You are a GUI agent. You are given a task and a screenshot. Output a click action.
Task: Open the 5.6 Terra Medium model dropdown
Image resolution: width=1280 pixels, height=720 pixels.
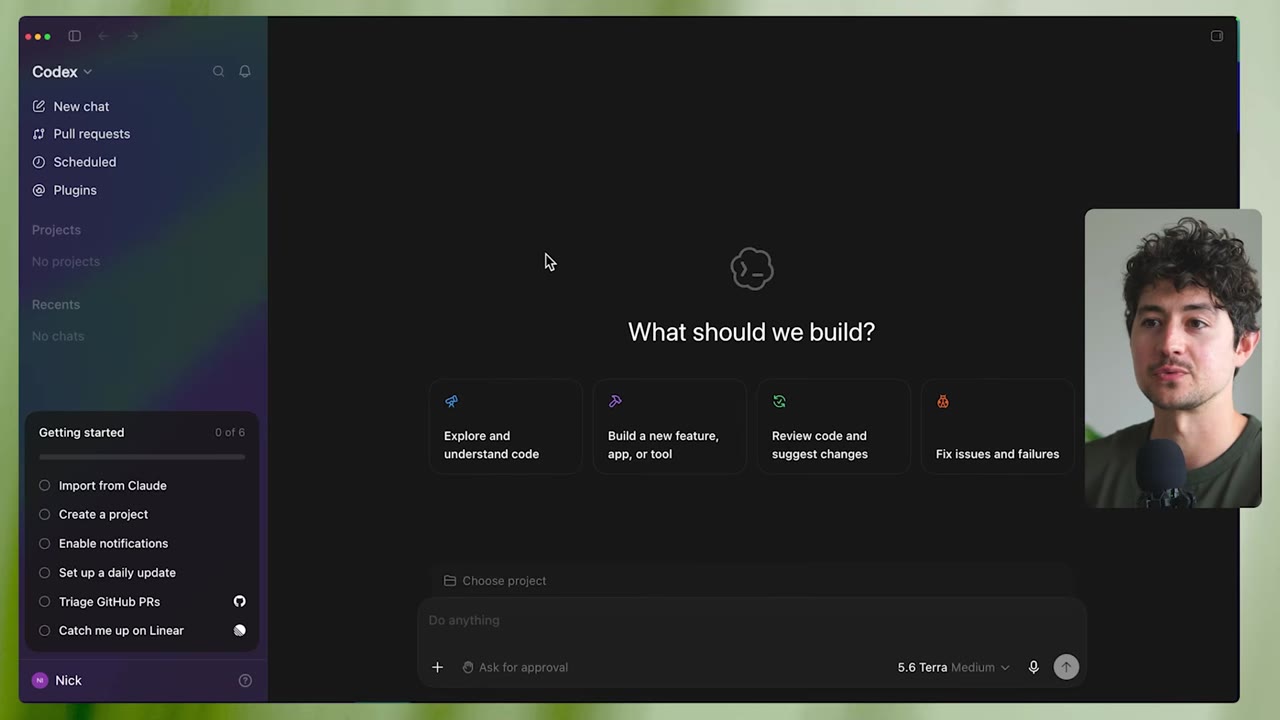pyautogui.click(x=953, y=668)
